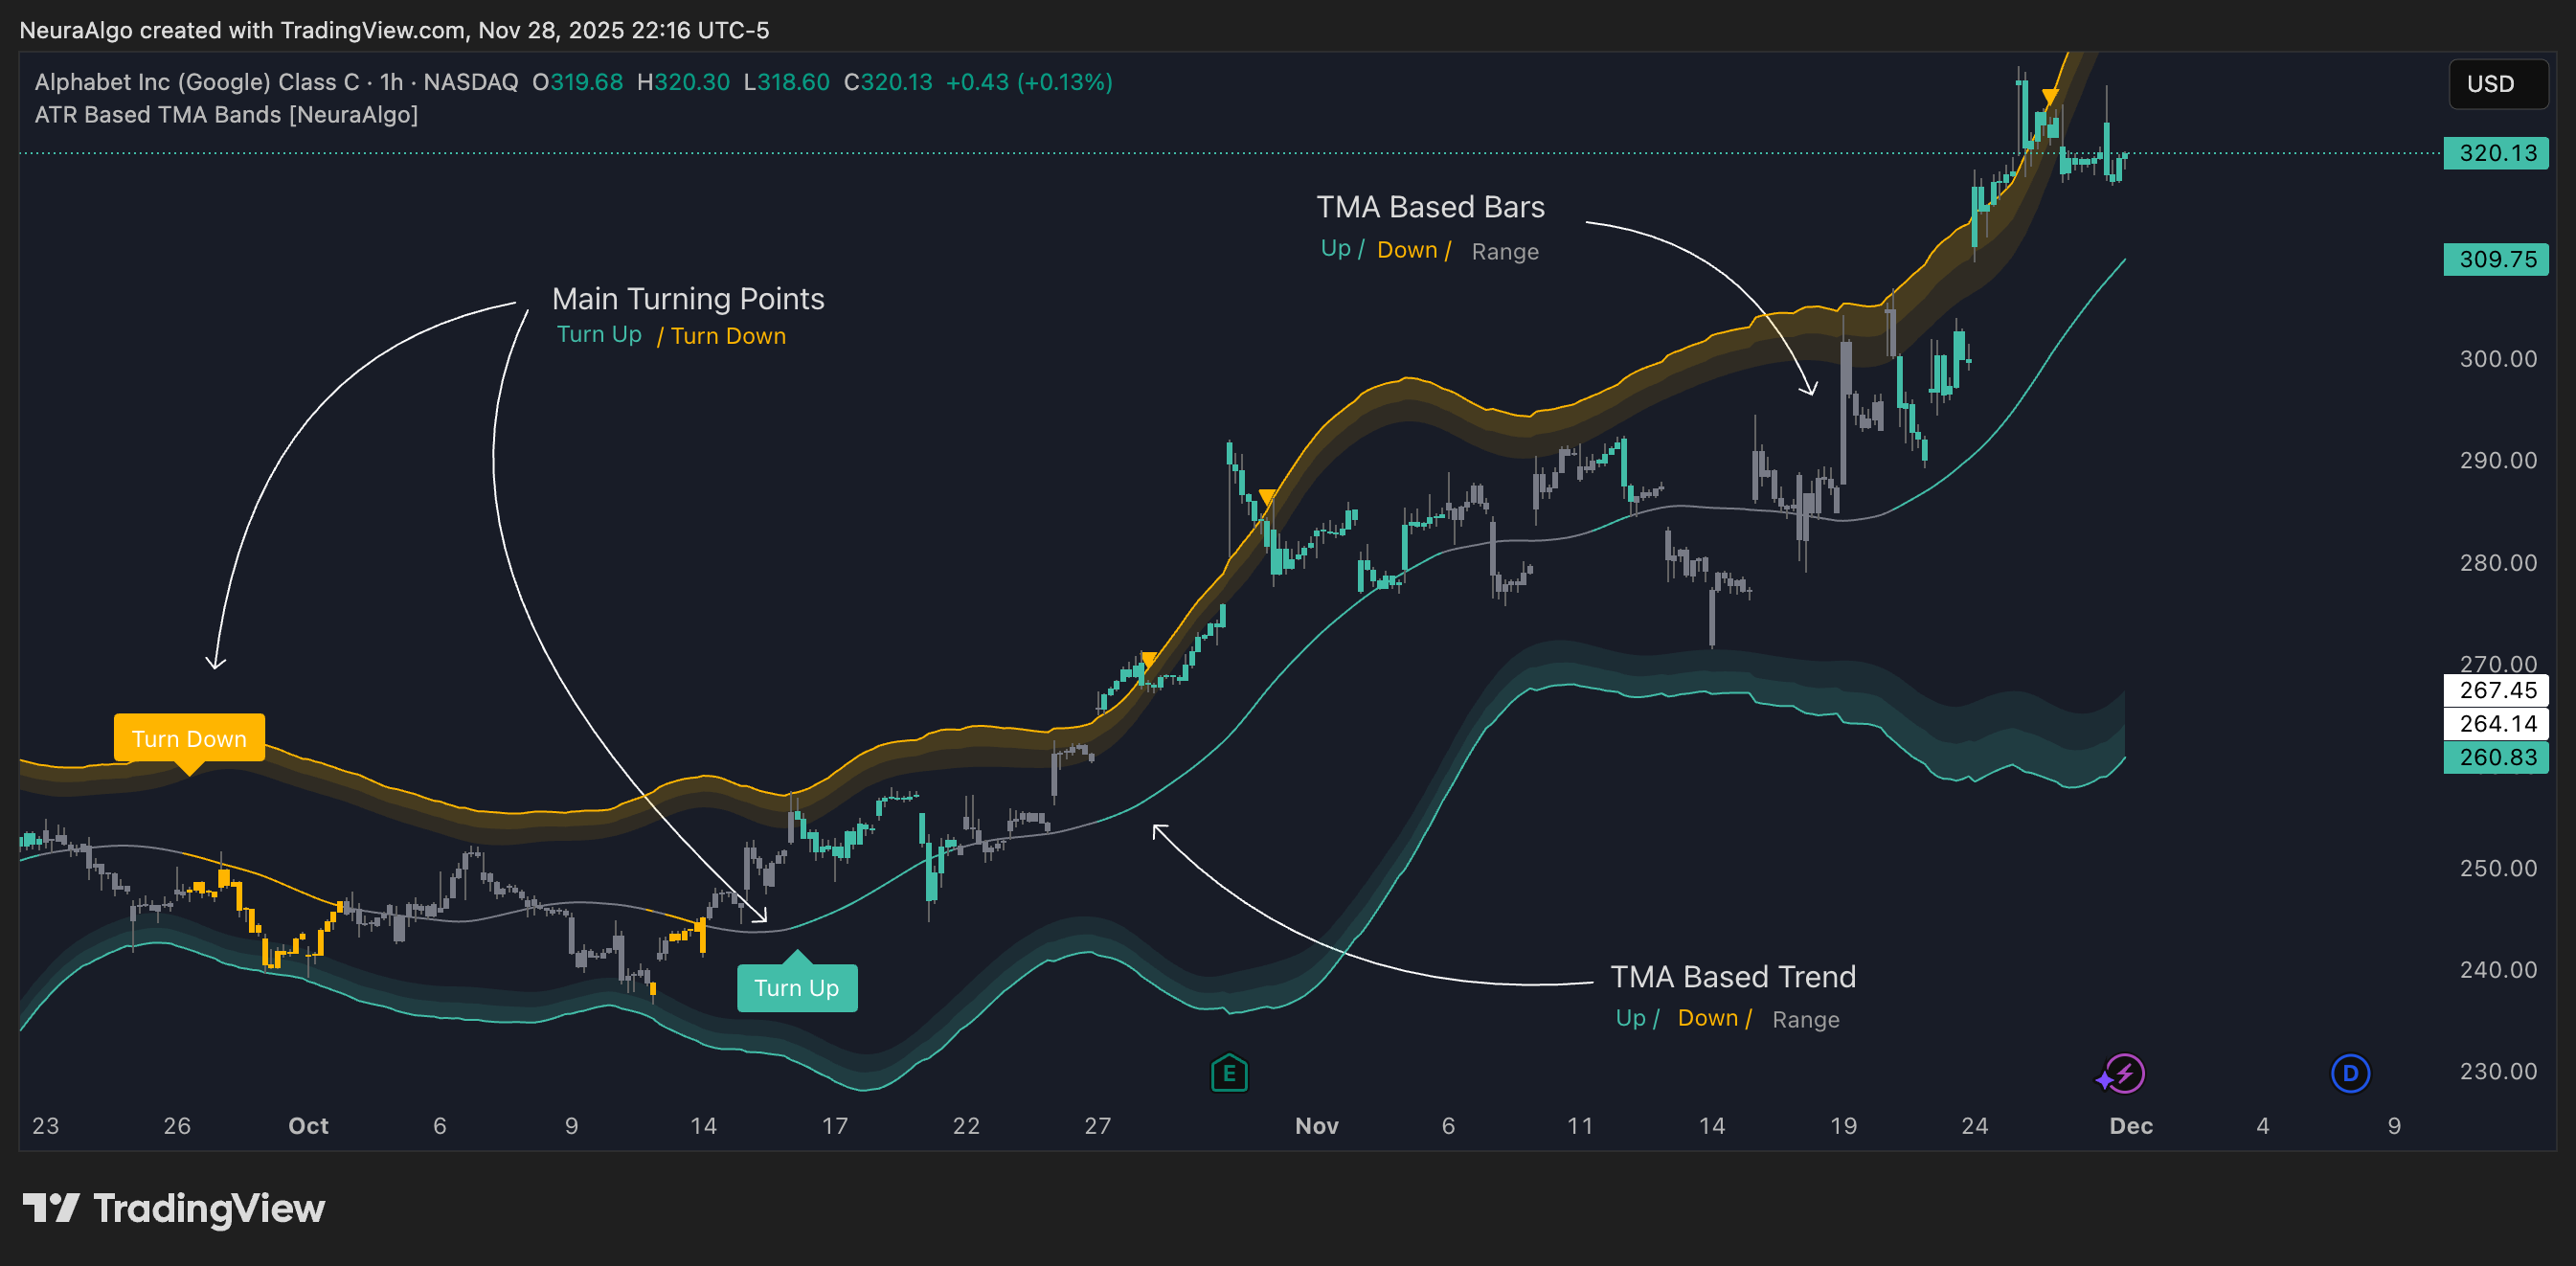2576x1266 pixels.
Task: Click the Turn Down signal label
Action: pos(189,739)
